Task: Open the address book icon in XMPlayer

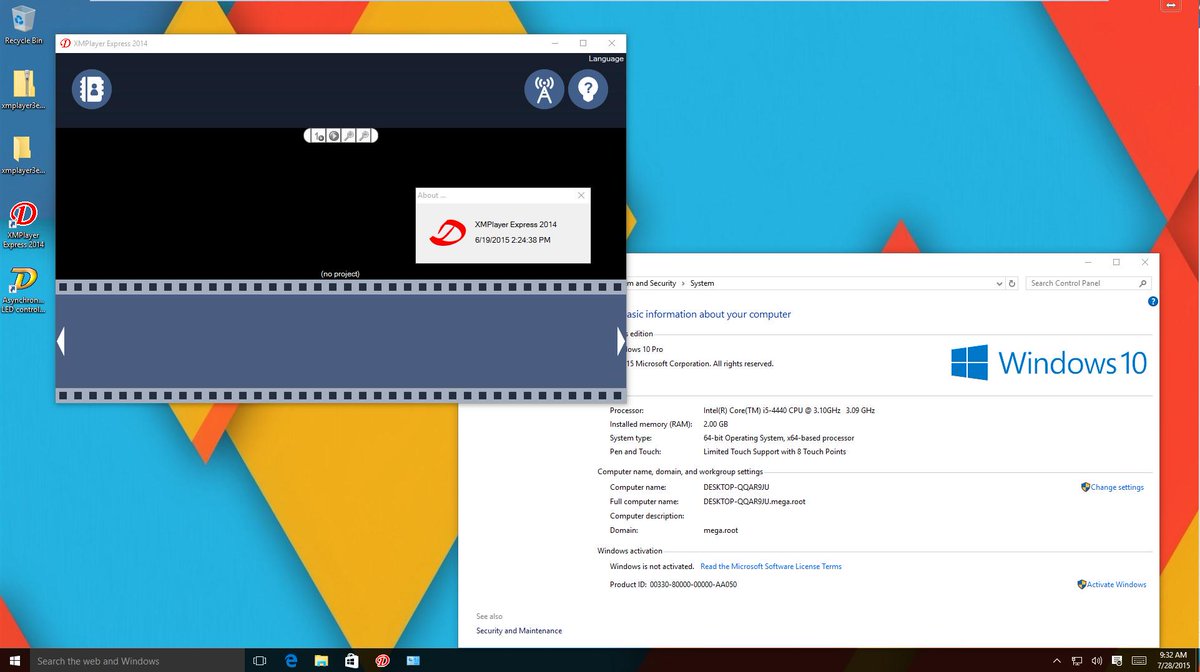Action: (92, 90)
